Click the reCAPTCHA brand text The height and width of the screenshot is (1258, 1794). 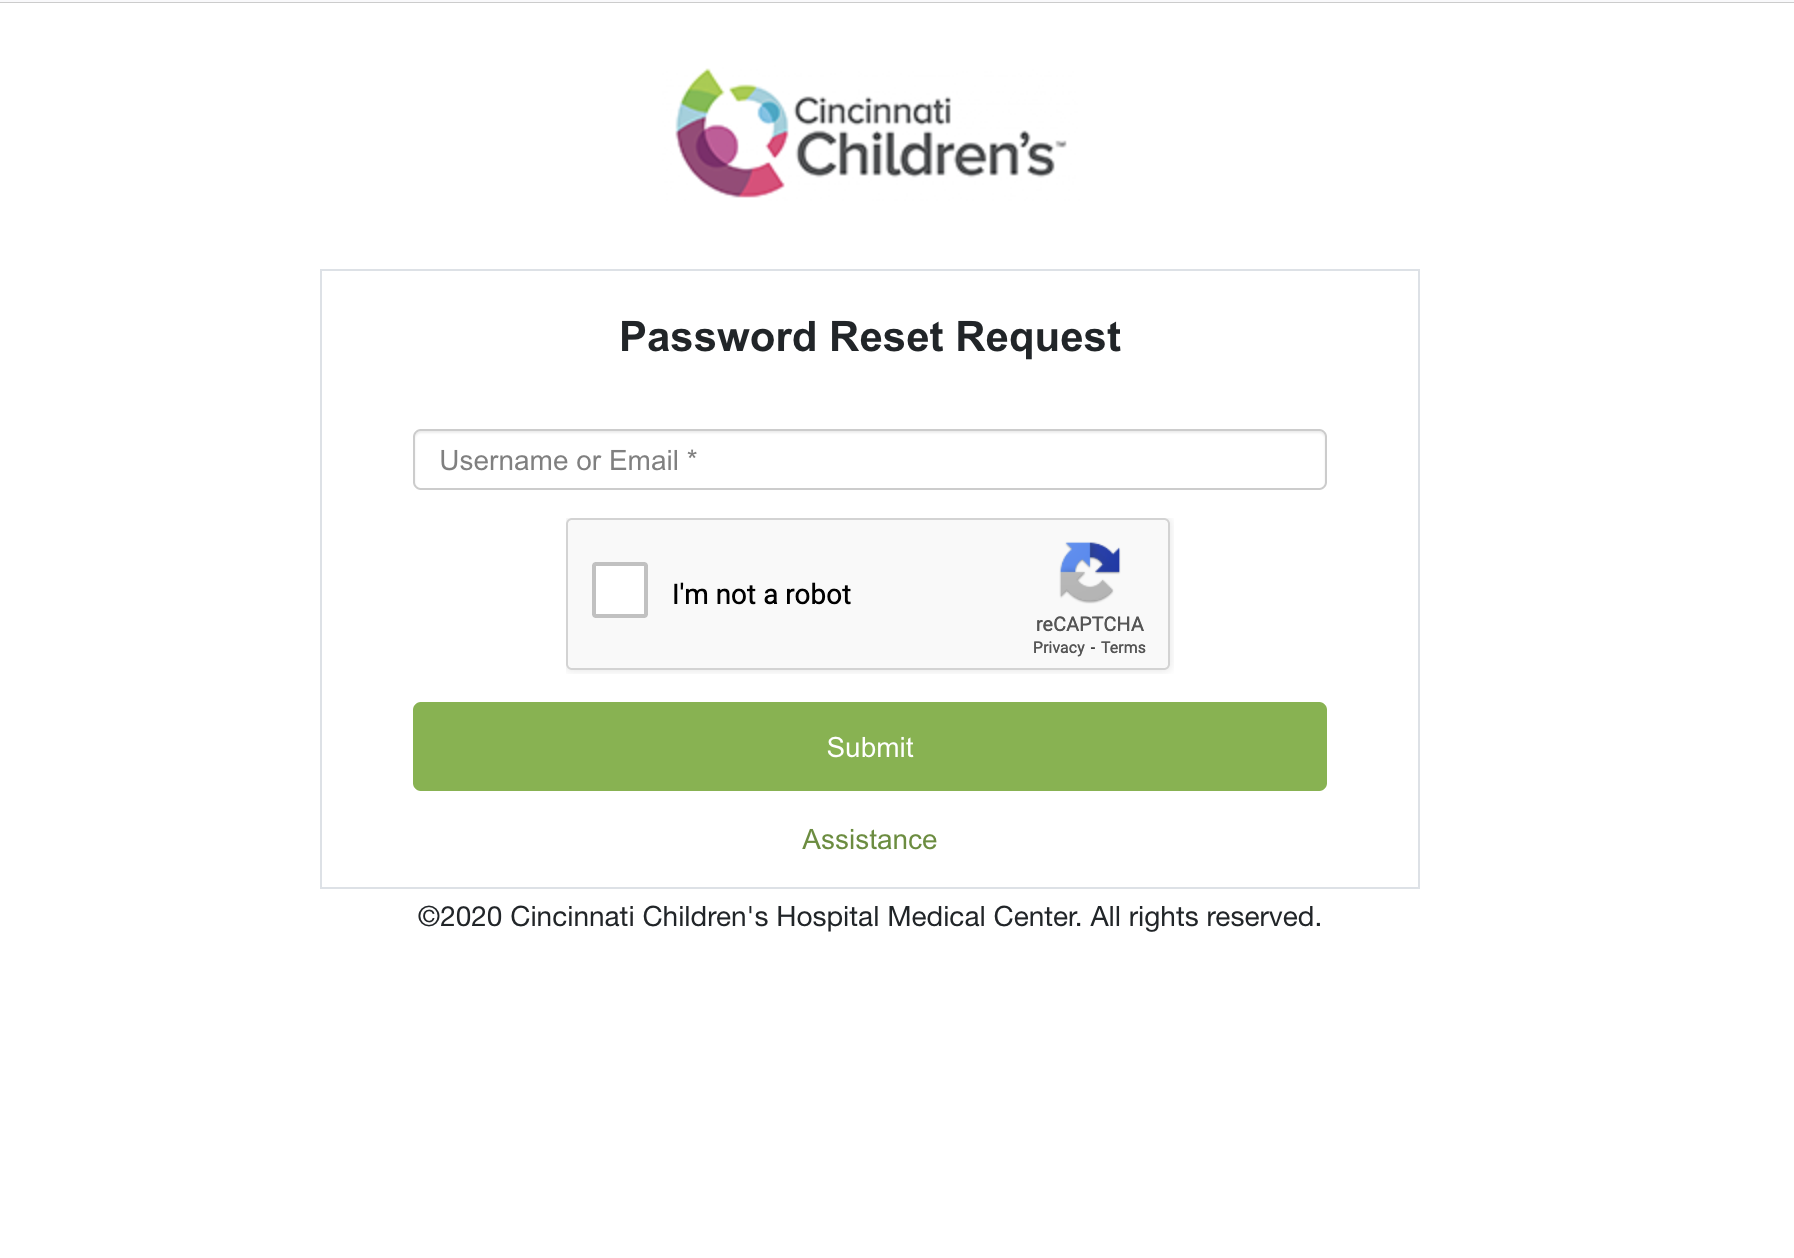1089,624
